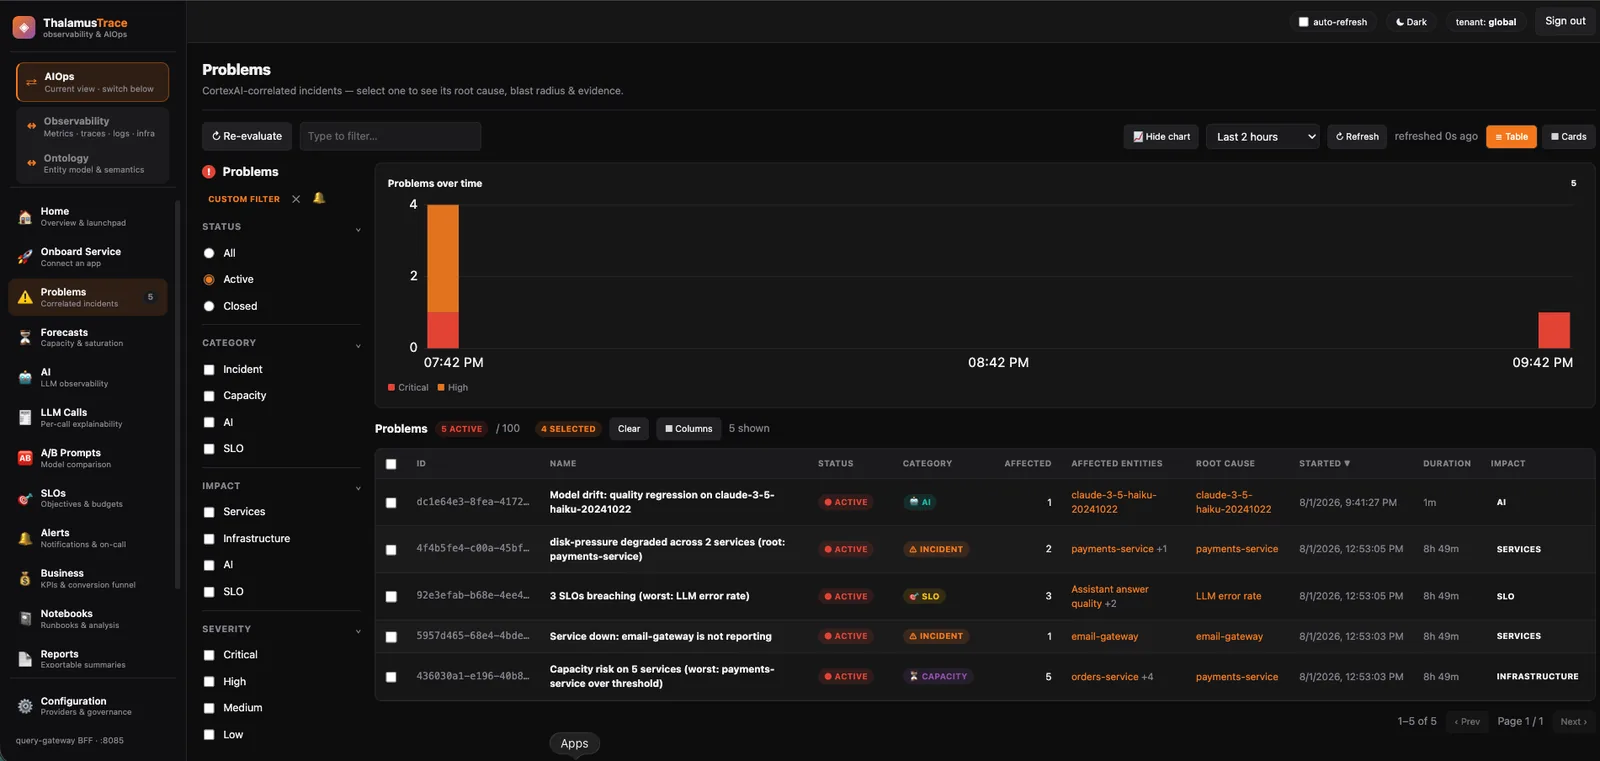Toggle the select-all checkbox in table header

(391, 464)
